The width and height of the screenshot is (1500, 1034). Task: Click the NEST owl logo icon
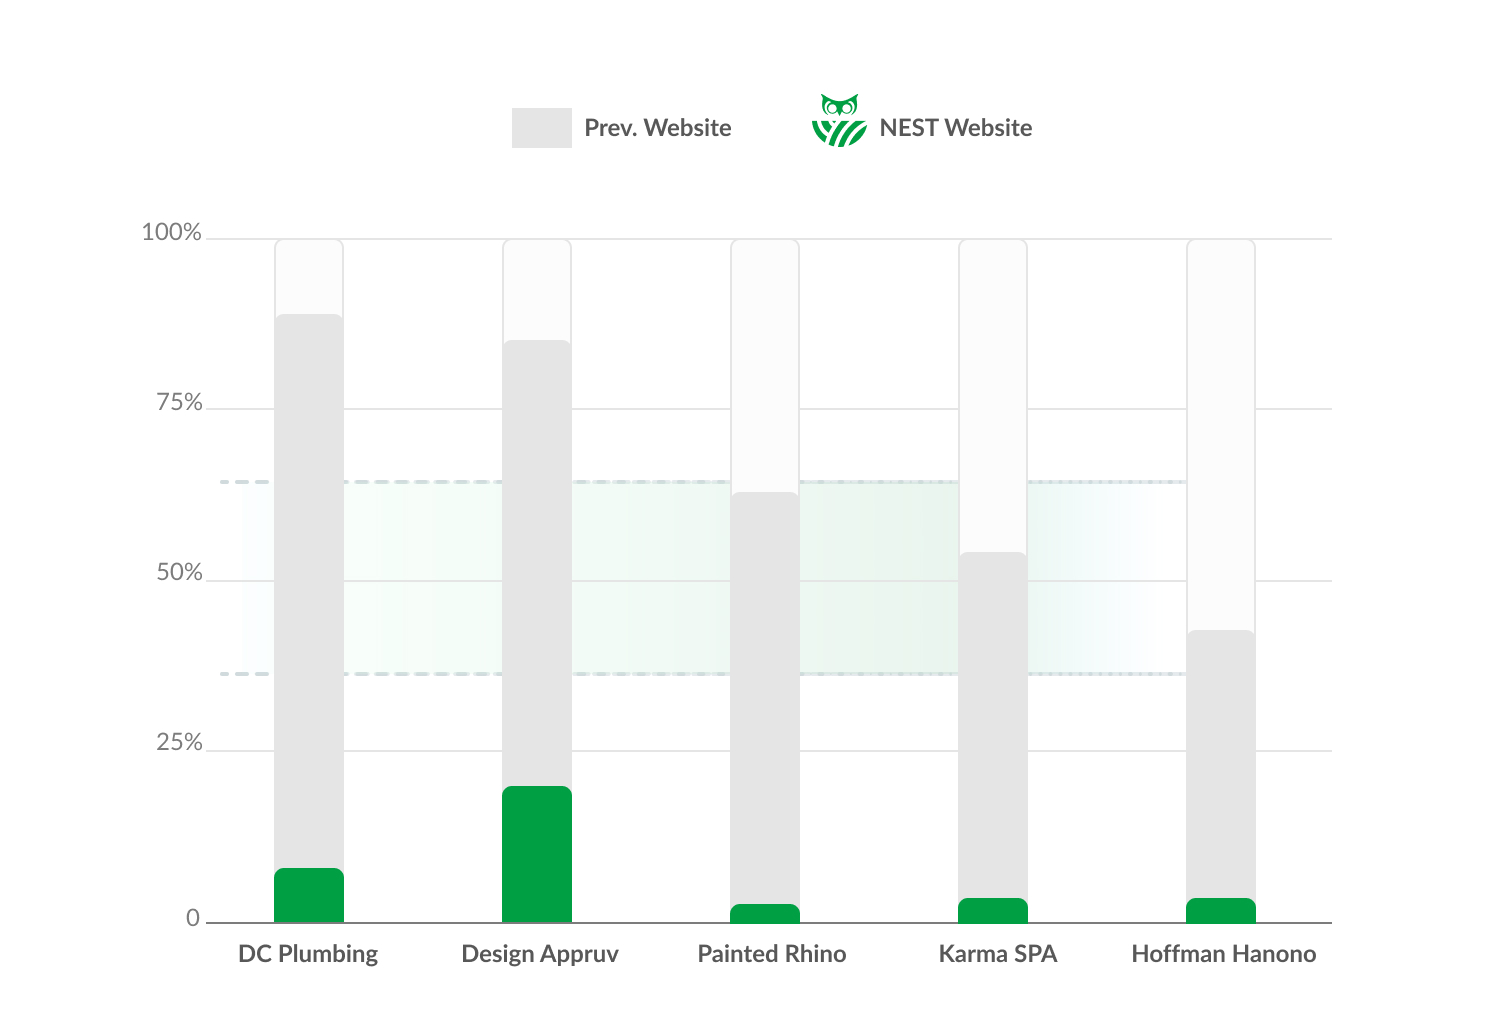click(839, 121)
